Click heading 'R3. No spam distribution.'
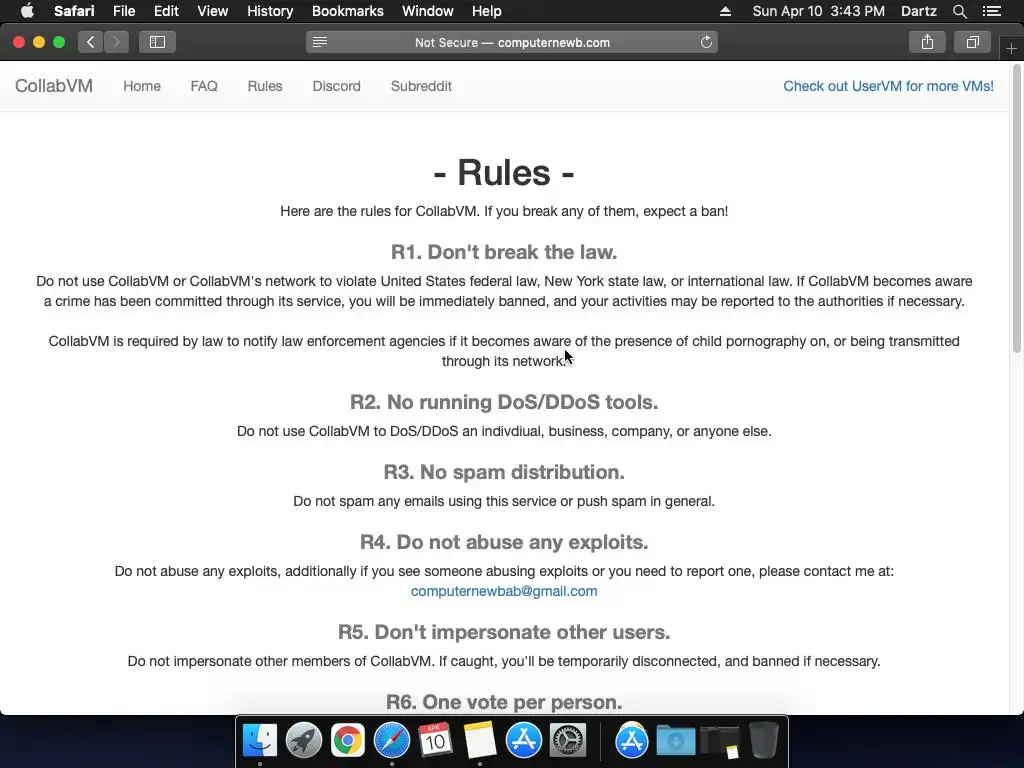 click(504, 472)
